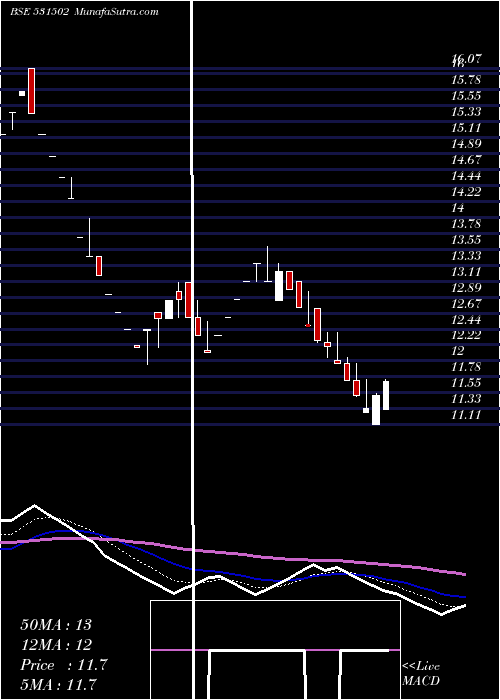Click the 14.44 price axis label
Viewport: 500px width, 700px height.
pos(466,176)
